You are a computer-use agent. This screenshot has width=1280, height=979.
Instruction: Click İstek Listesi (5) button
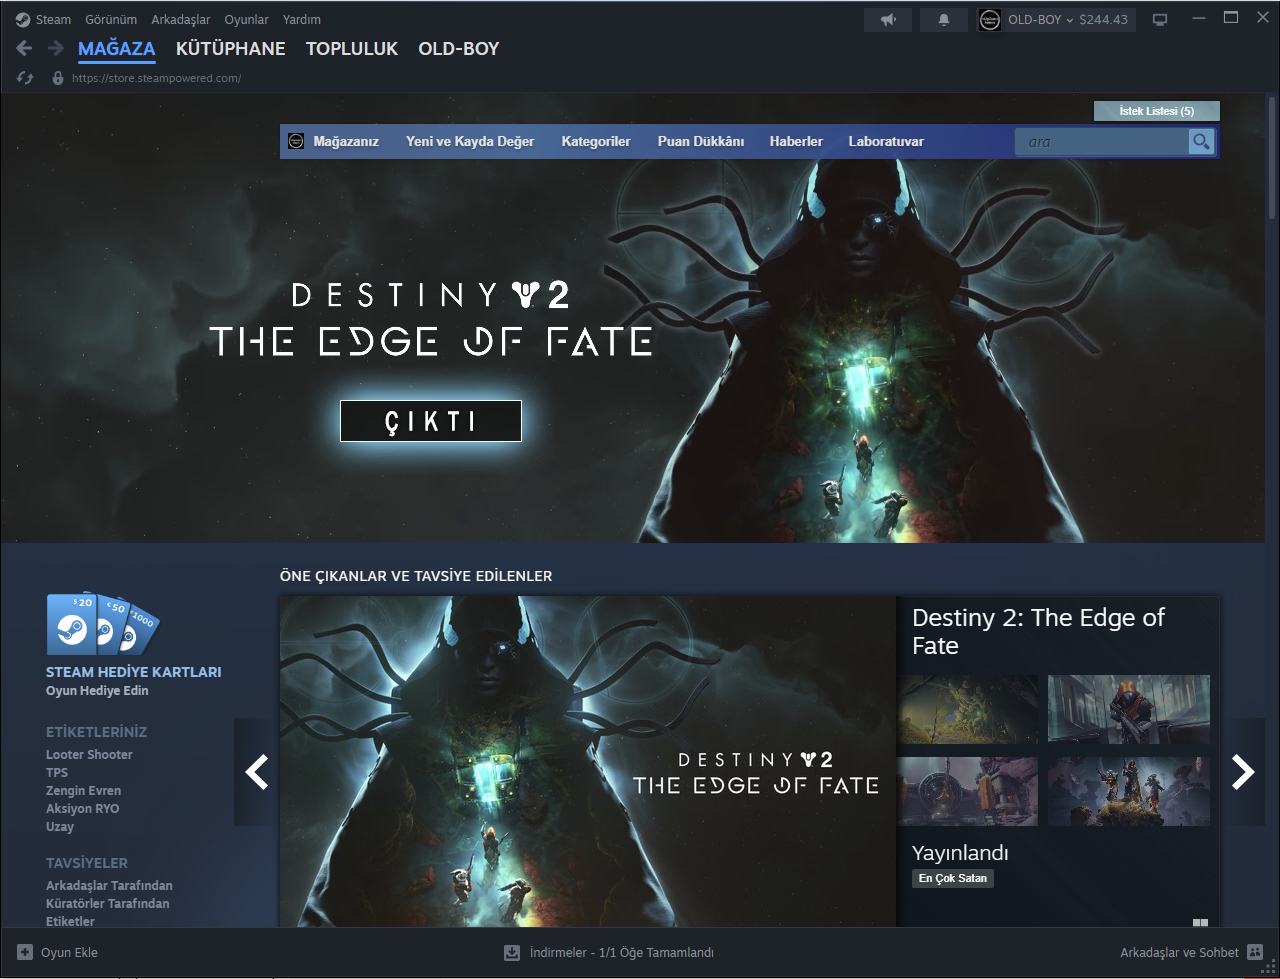click(x=1157, y=111)
